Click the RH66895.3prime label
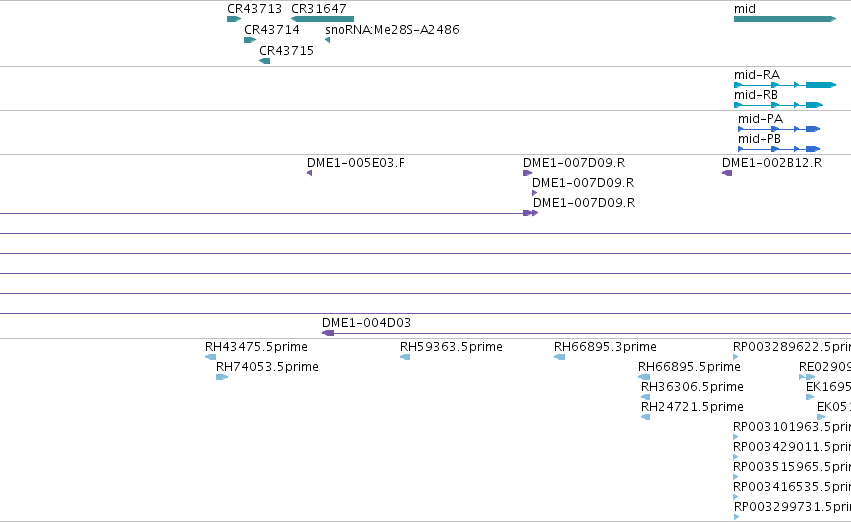 (x=605, y=347)
